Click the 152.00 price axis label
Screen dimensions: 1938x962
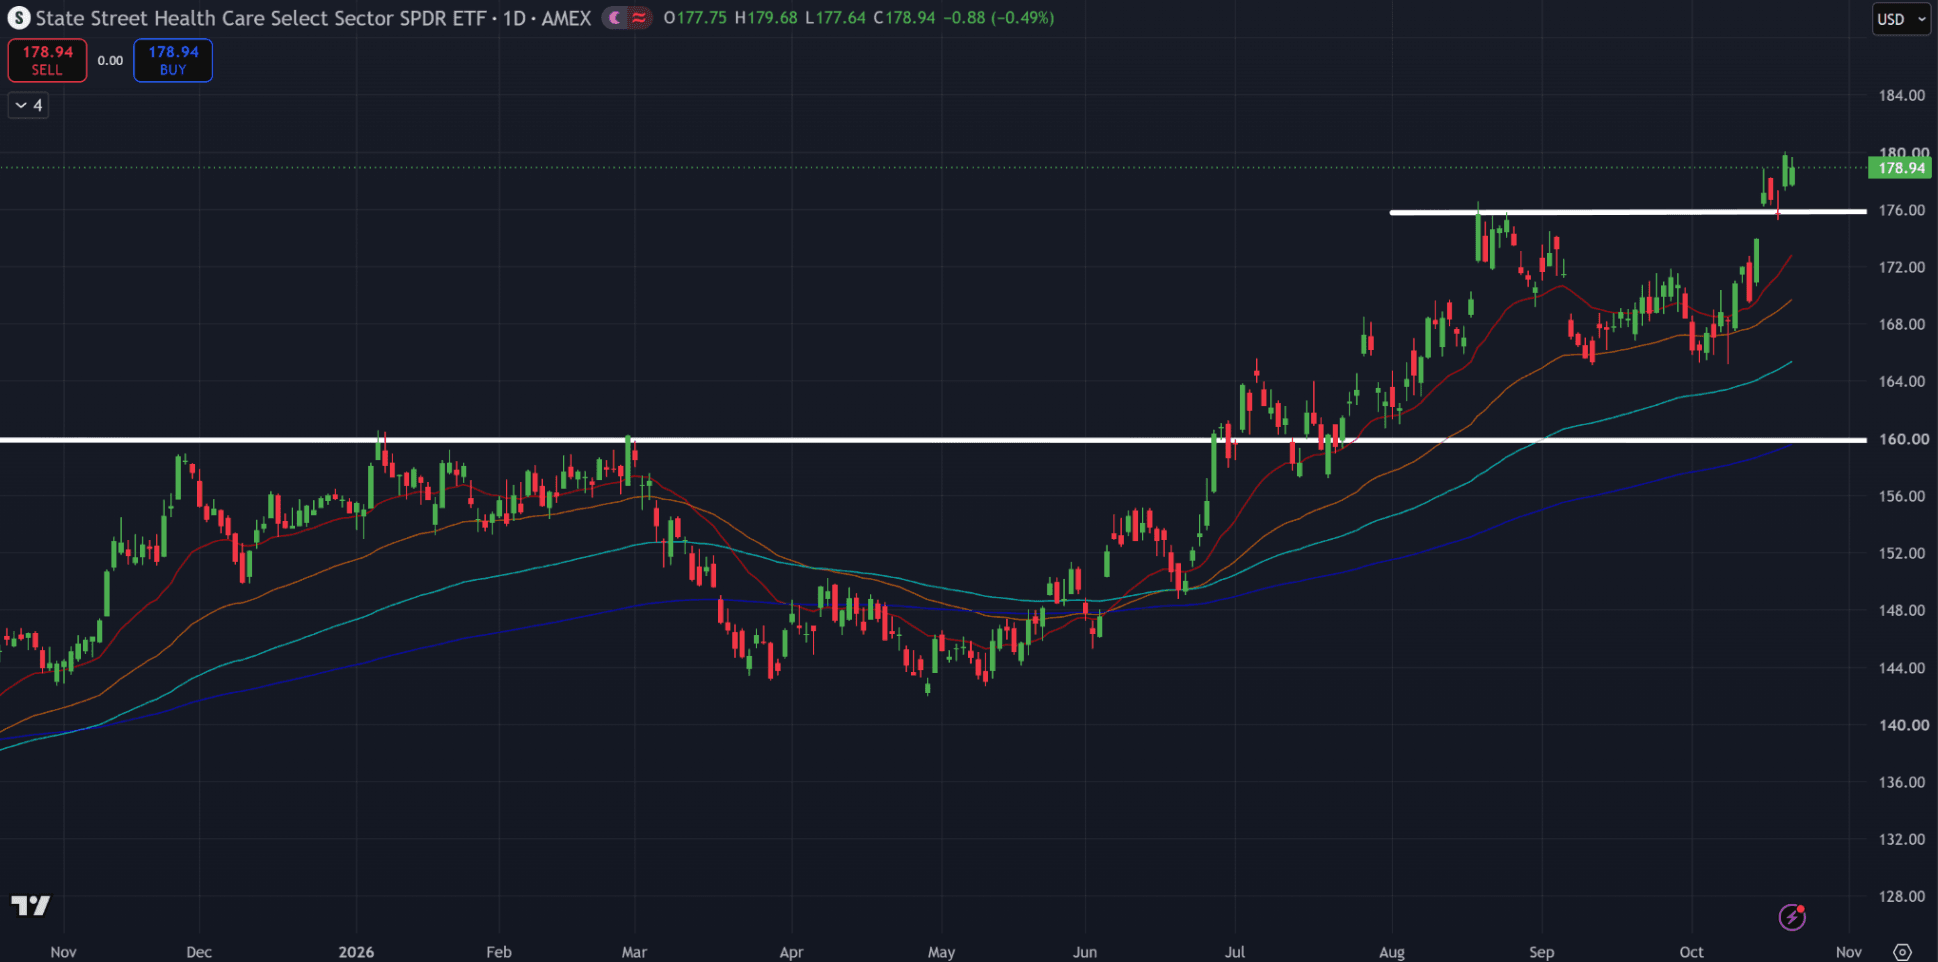click(1901, 553)
